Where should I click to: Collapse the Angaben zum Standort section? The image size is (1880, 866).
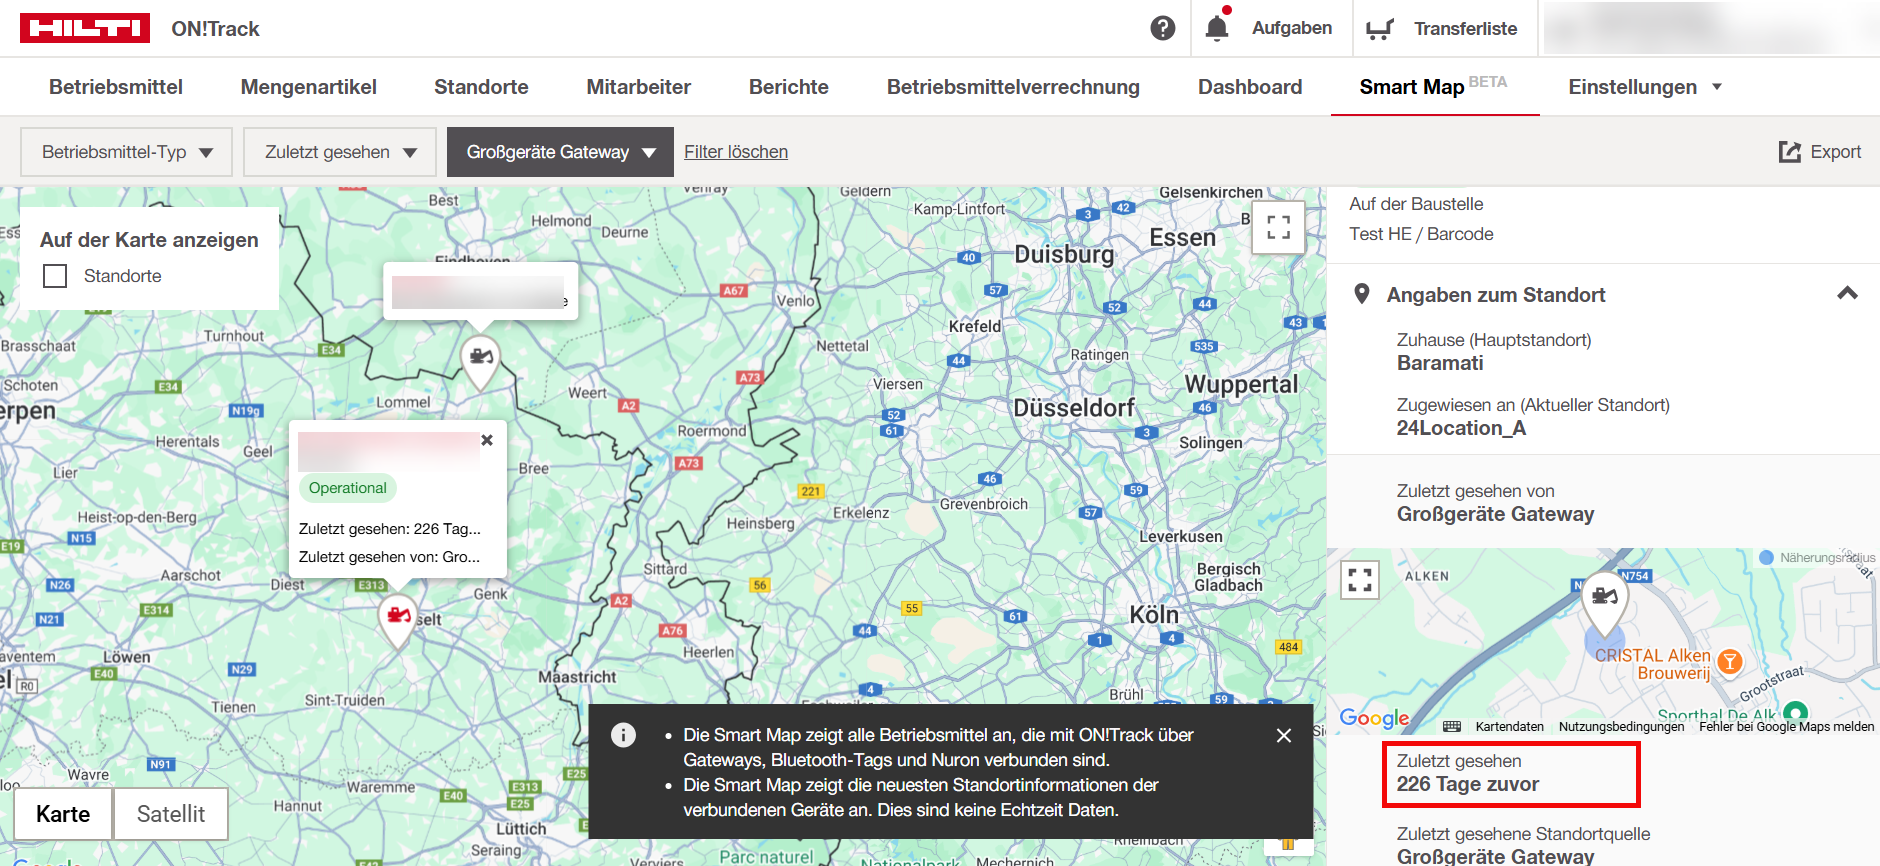click(x=1847, y=294)
